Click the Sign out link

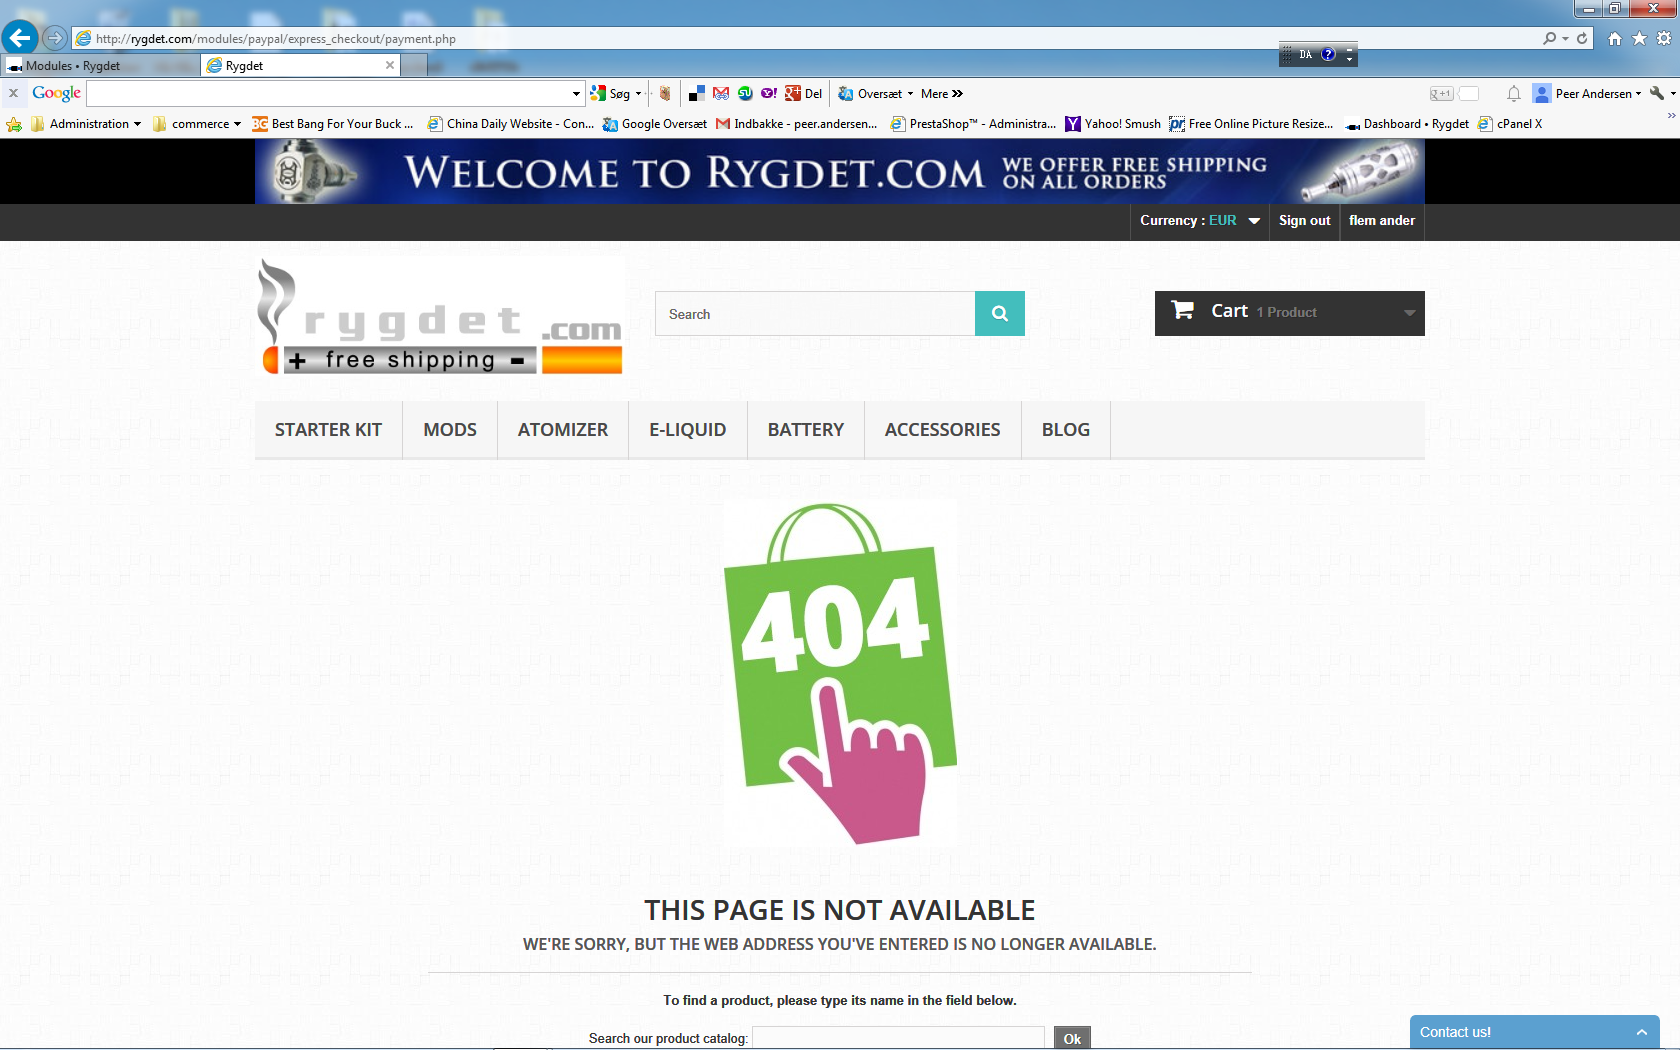click(1304, 221)
